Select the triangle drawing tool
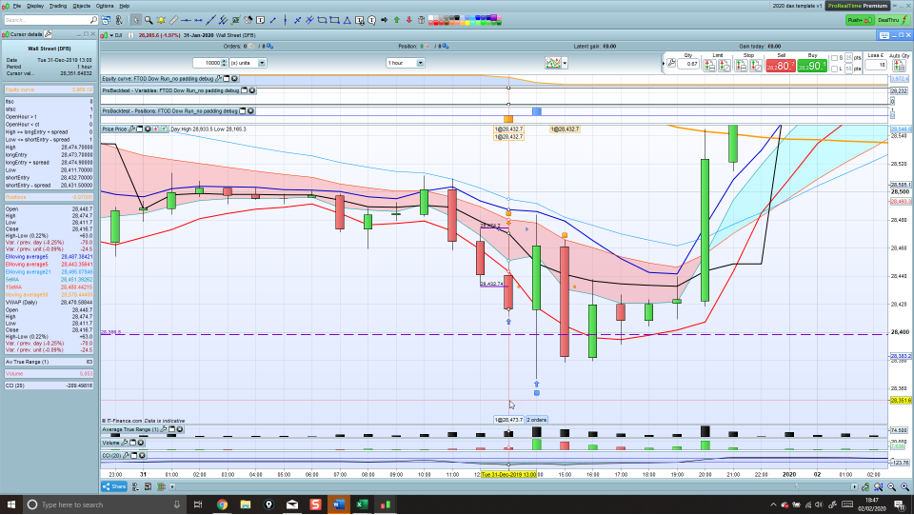Viewport: 914px width, 515px height. (x=346, y=20)
